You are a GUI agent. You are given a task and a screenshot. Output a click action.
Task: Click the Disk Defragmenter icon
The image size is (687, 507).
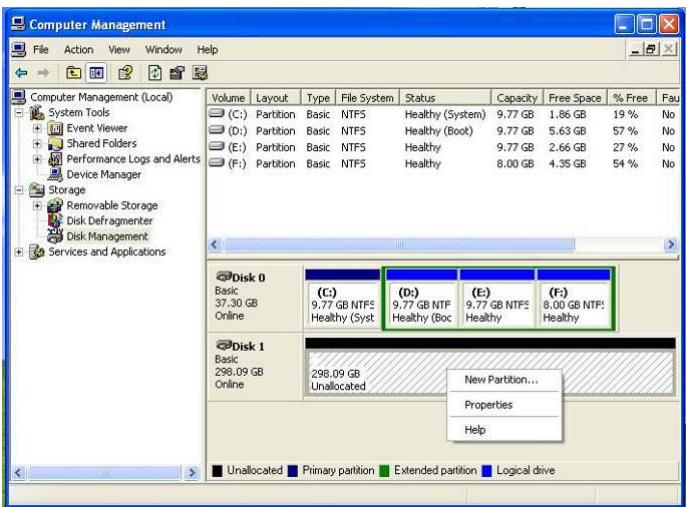[55, 220]
